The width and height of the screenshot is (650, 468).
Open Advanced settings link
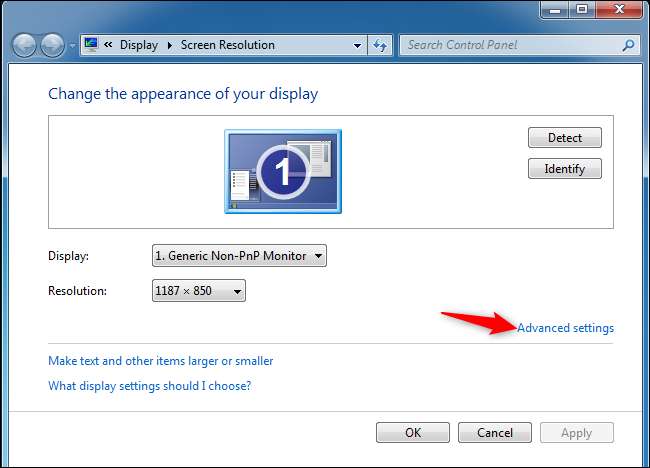click(x=565, y=328)
